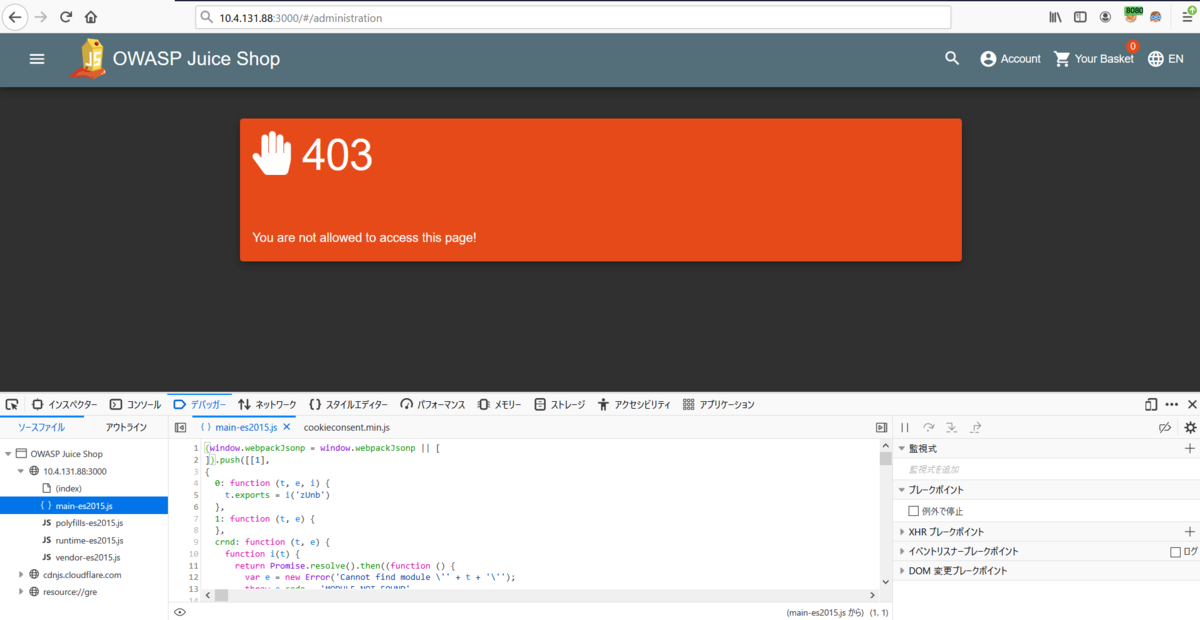Open the devtools three-dot options menu
Screen dimensions: 1200x620
click(x=1171, y=404)
